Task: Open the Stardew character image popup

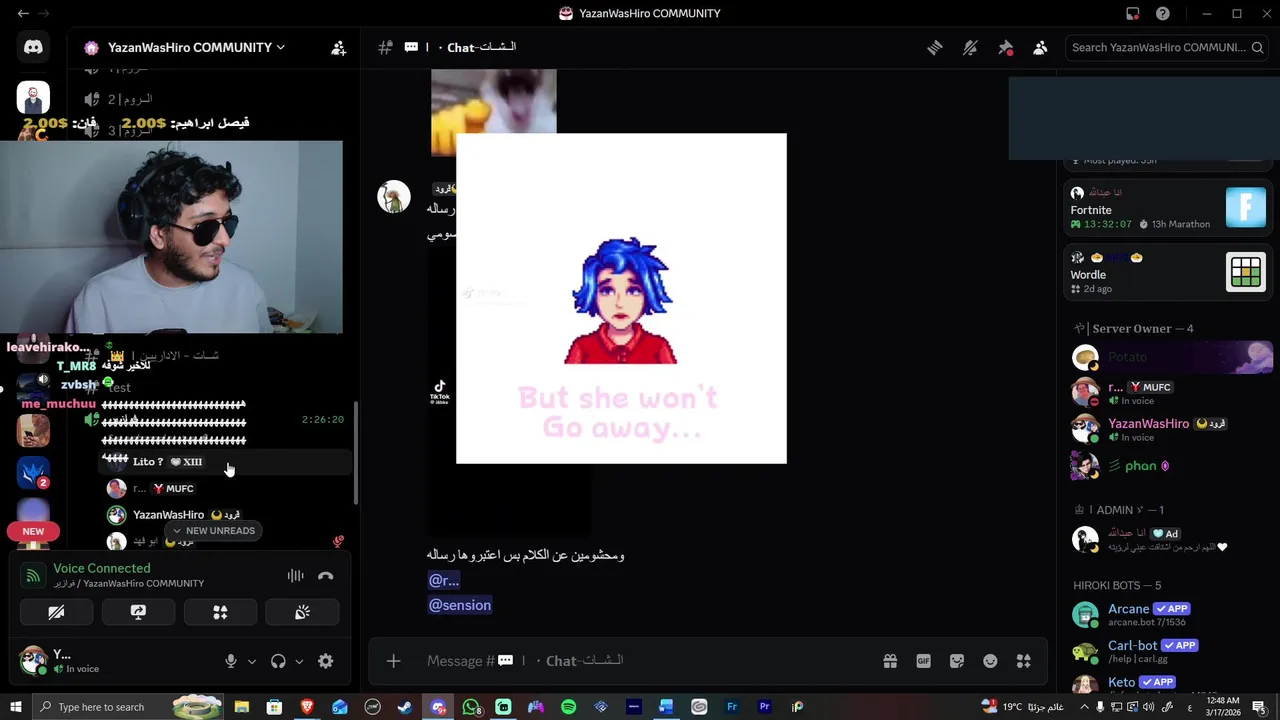Action: tap(621, 298)
